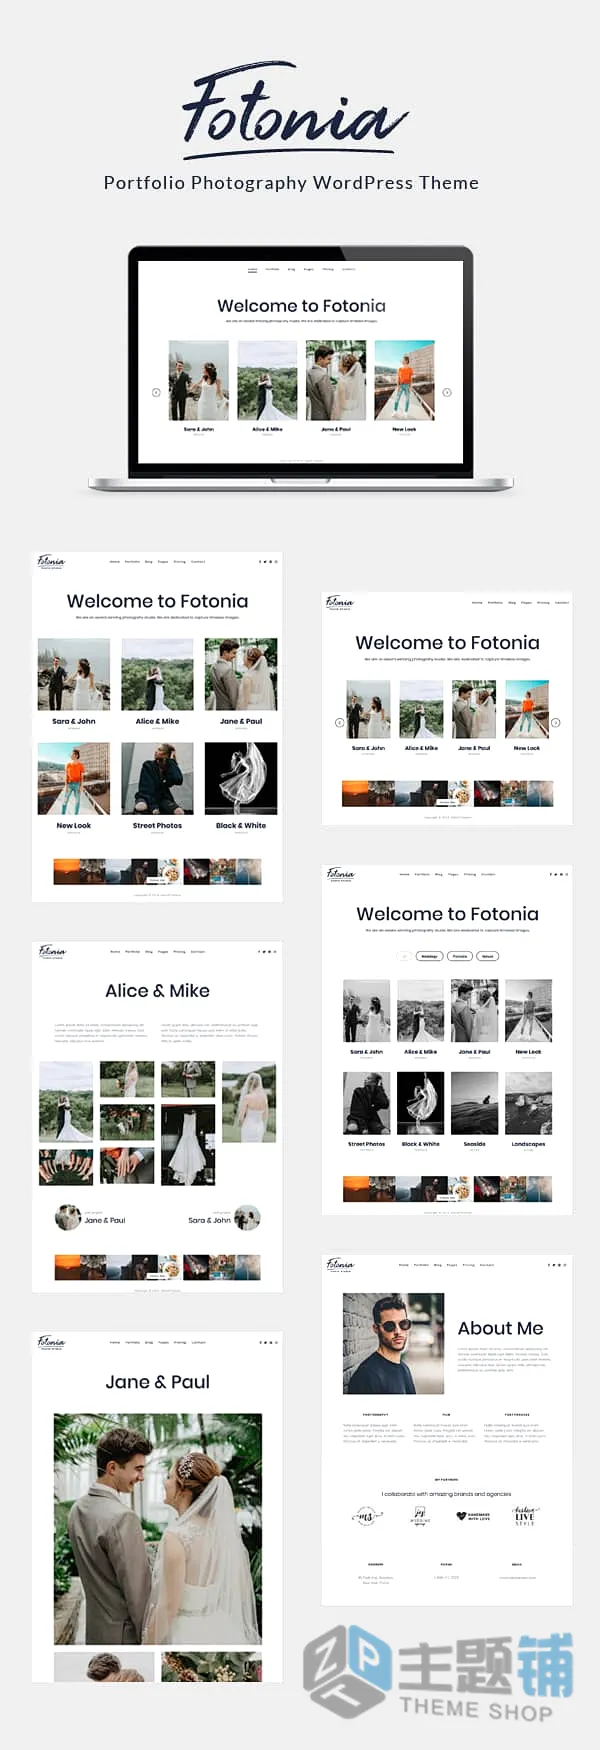
Task: Click 'Portfolio' nav link in six-photo grid homepage mockup
Action: (x=132, y=562)
